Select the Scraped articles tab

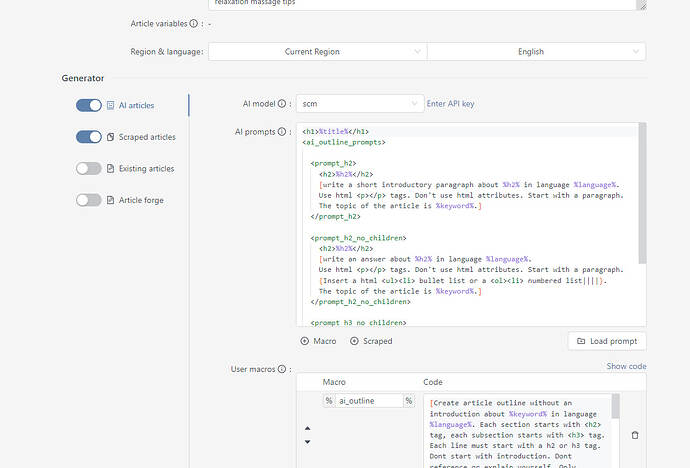tap(147, 137)
